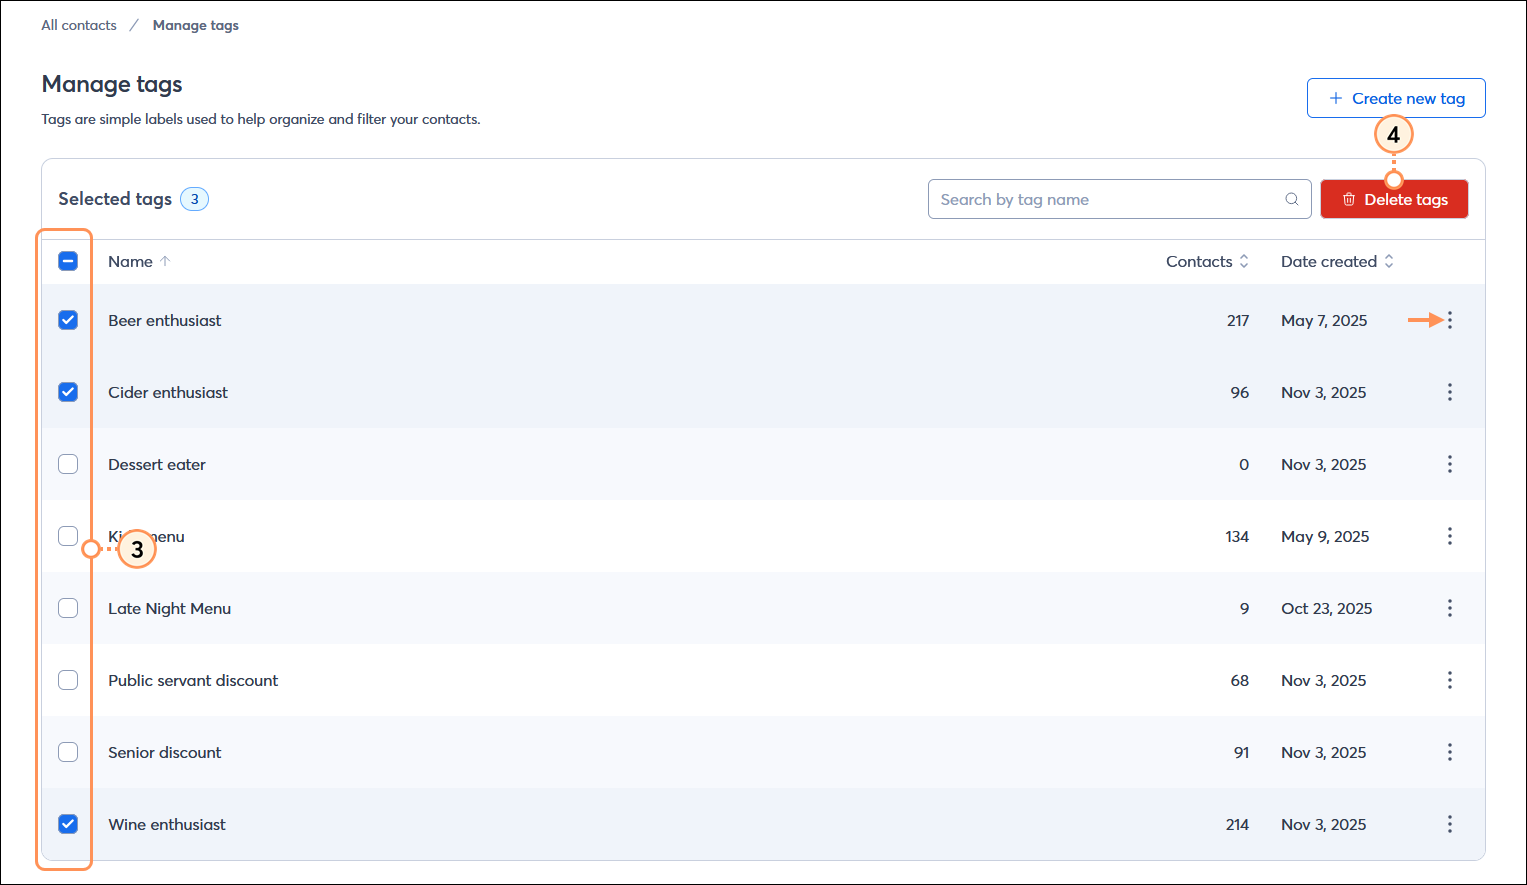The width and height of the screenshot is (1527, 885).
Task: Open the Senior discount row menu
Action: click(x=1450, y=752)
